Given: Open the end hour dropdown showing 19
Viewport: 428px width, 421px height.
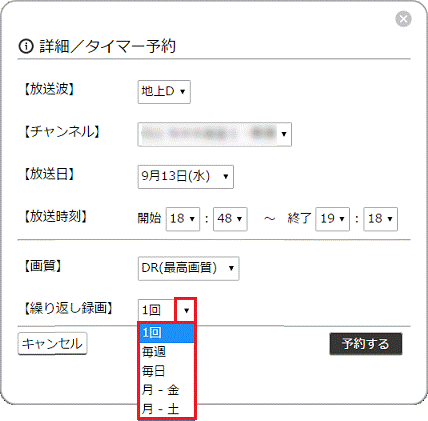Looking at the screenshot, I should (332, 219).
